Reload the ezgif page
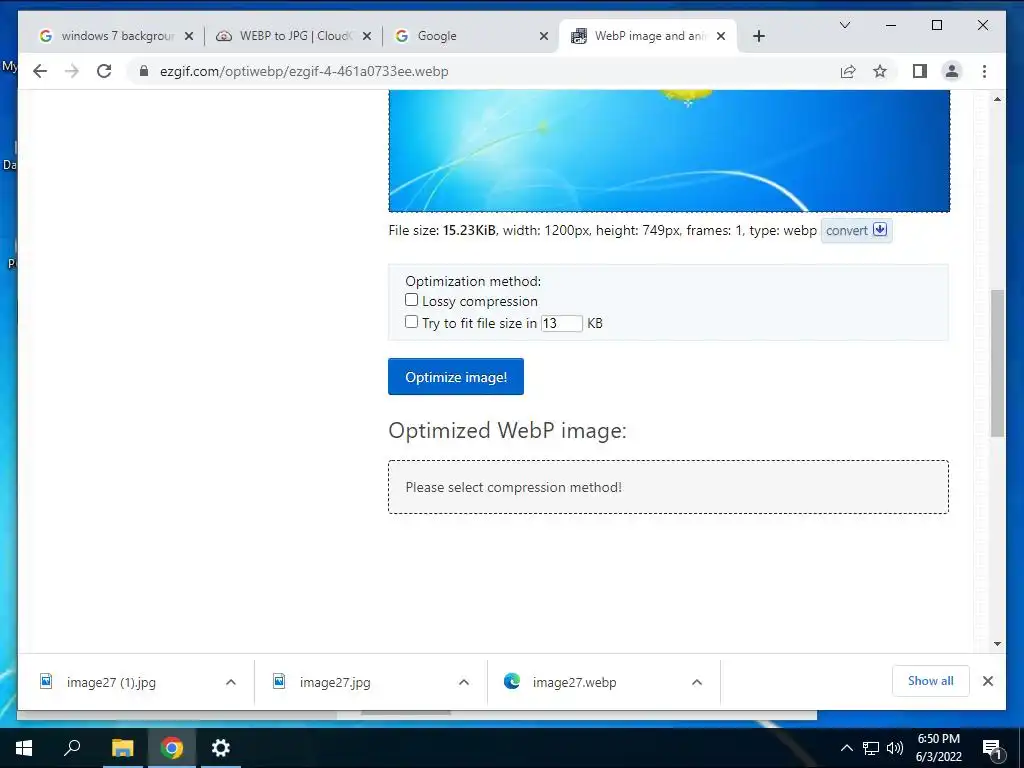The height and width of the screenshot is (768, 1024). [104, 71]
